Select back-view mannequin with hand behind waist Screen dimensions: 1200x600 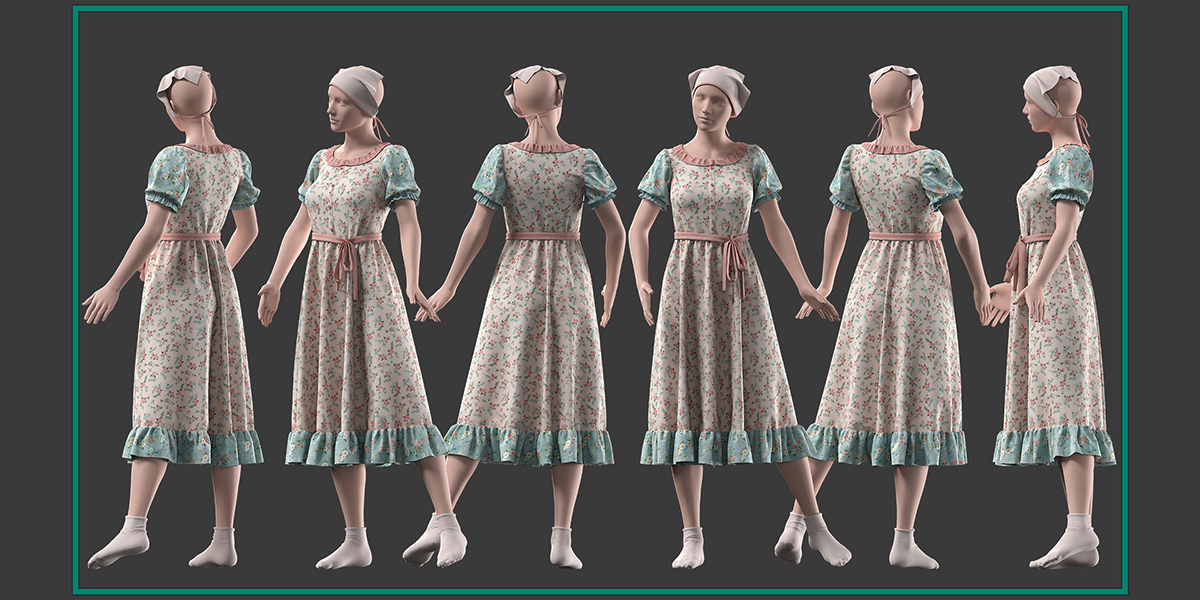click(x=175, y=318)
